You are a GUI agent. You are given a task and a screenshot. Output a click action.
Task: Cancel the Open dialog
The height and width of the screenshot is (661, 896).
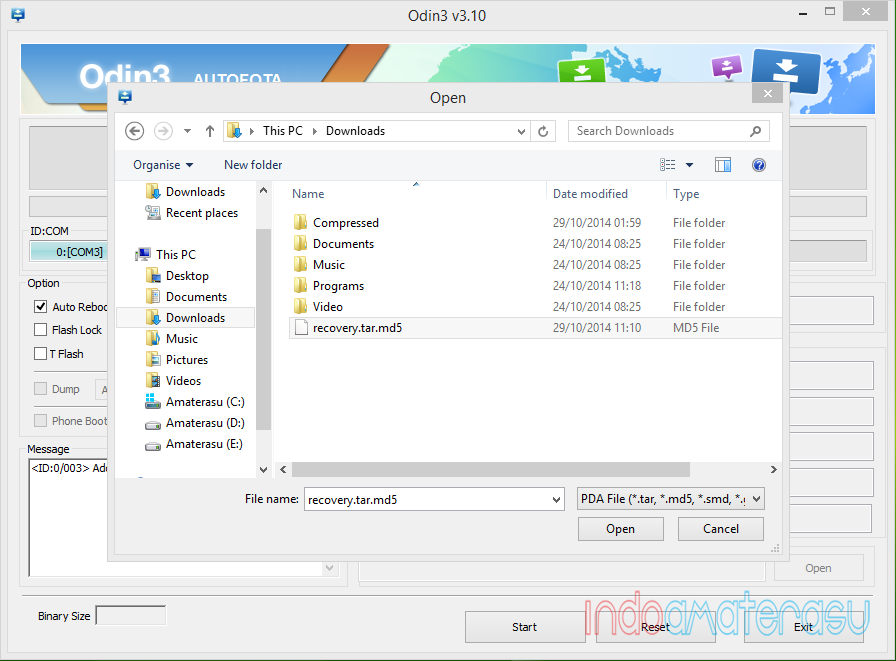pyautogui.click(x=721, y=529)
